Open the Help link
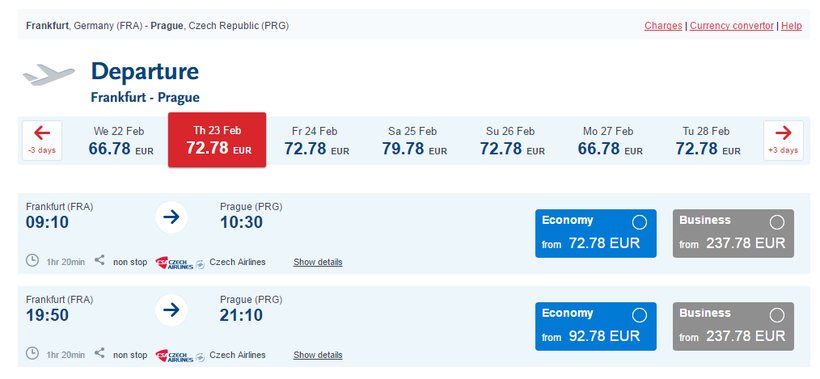Screen dimensions: 820x379 tap(791, 26)
